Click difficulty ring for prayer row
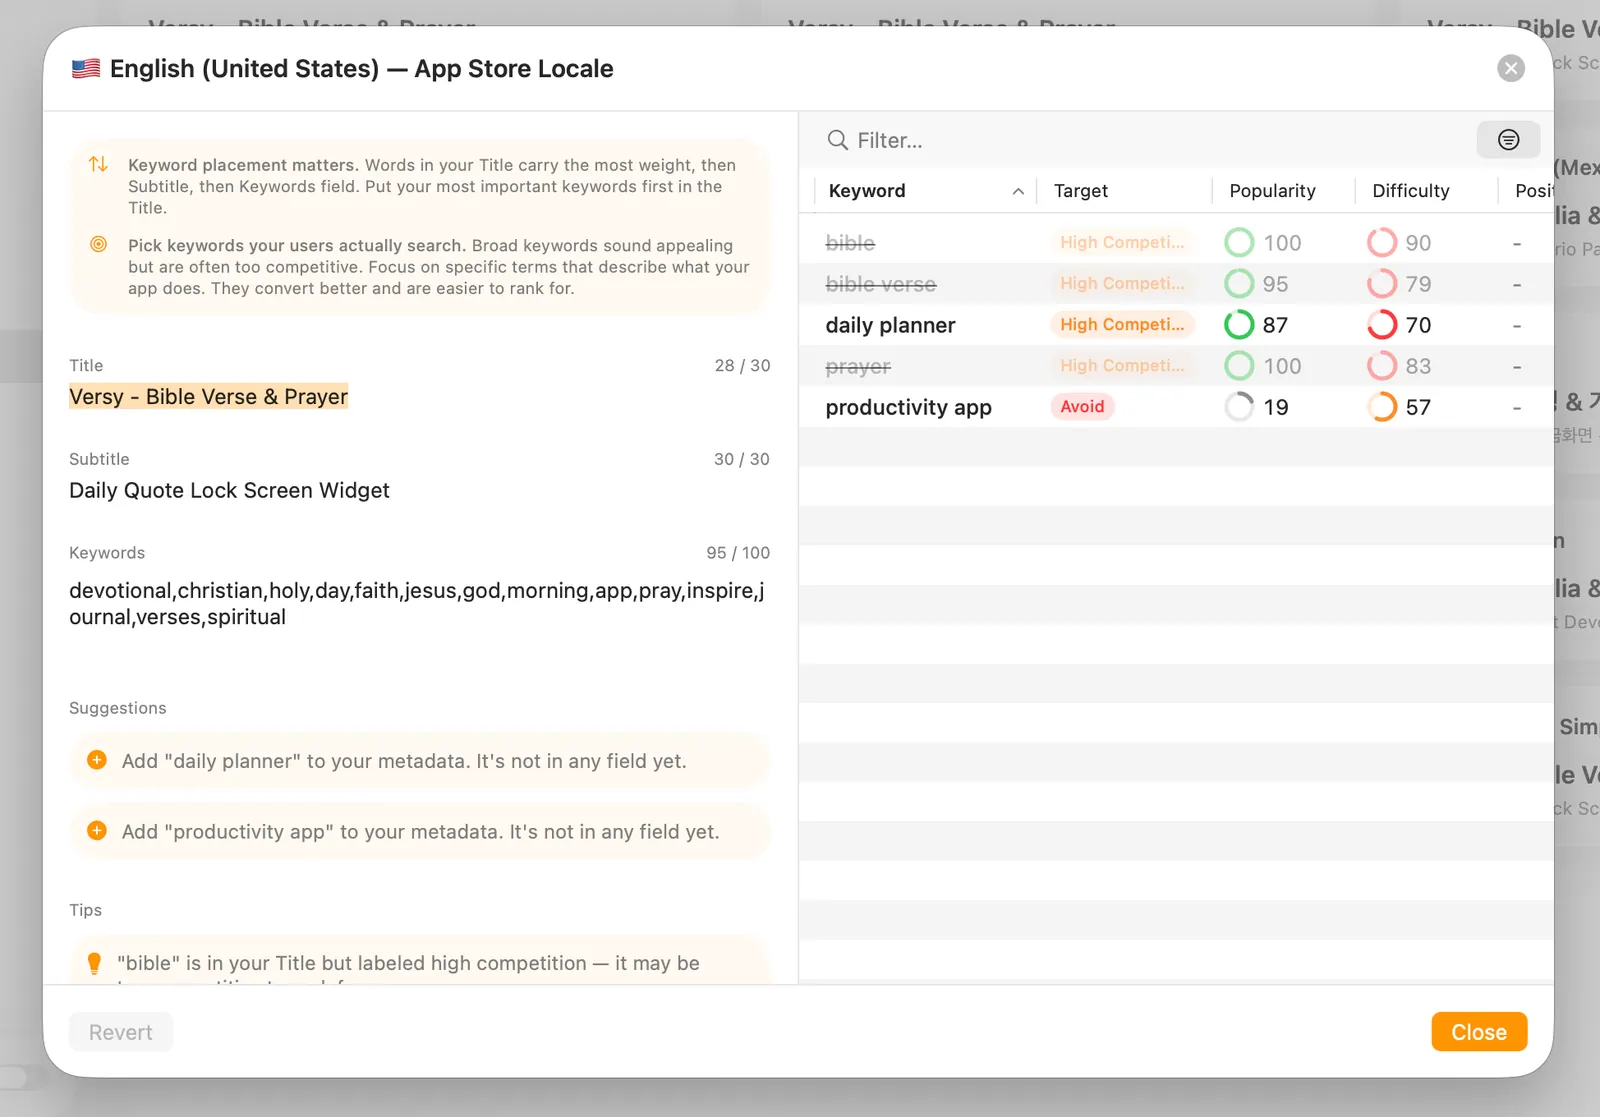1600x1117 pixels. 1382,366
